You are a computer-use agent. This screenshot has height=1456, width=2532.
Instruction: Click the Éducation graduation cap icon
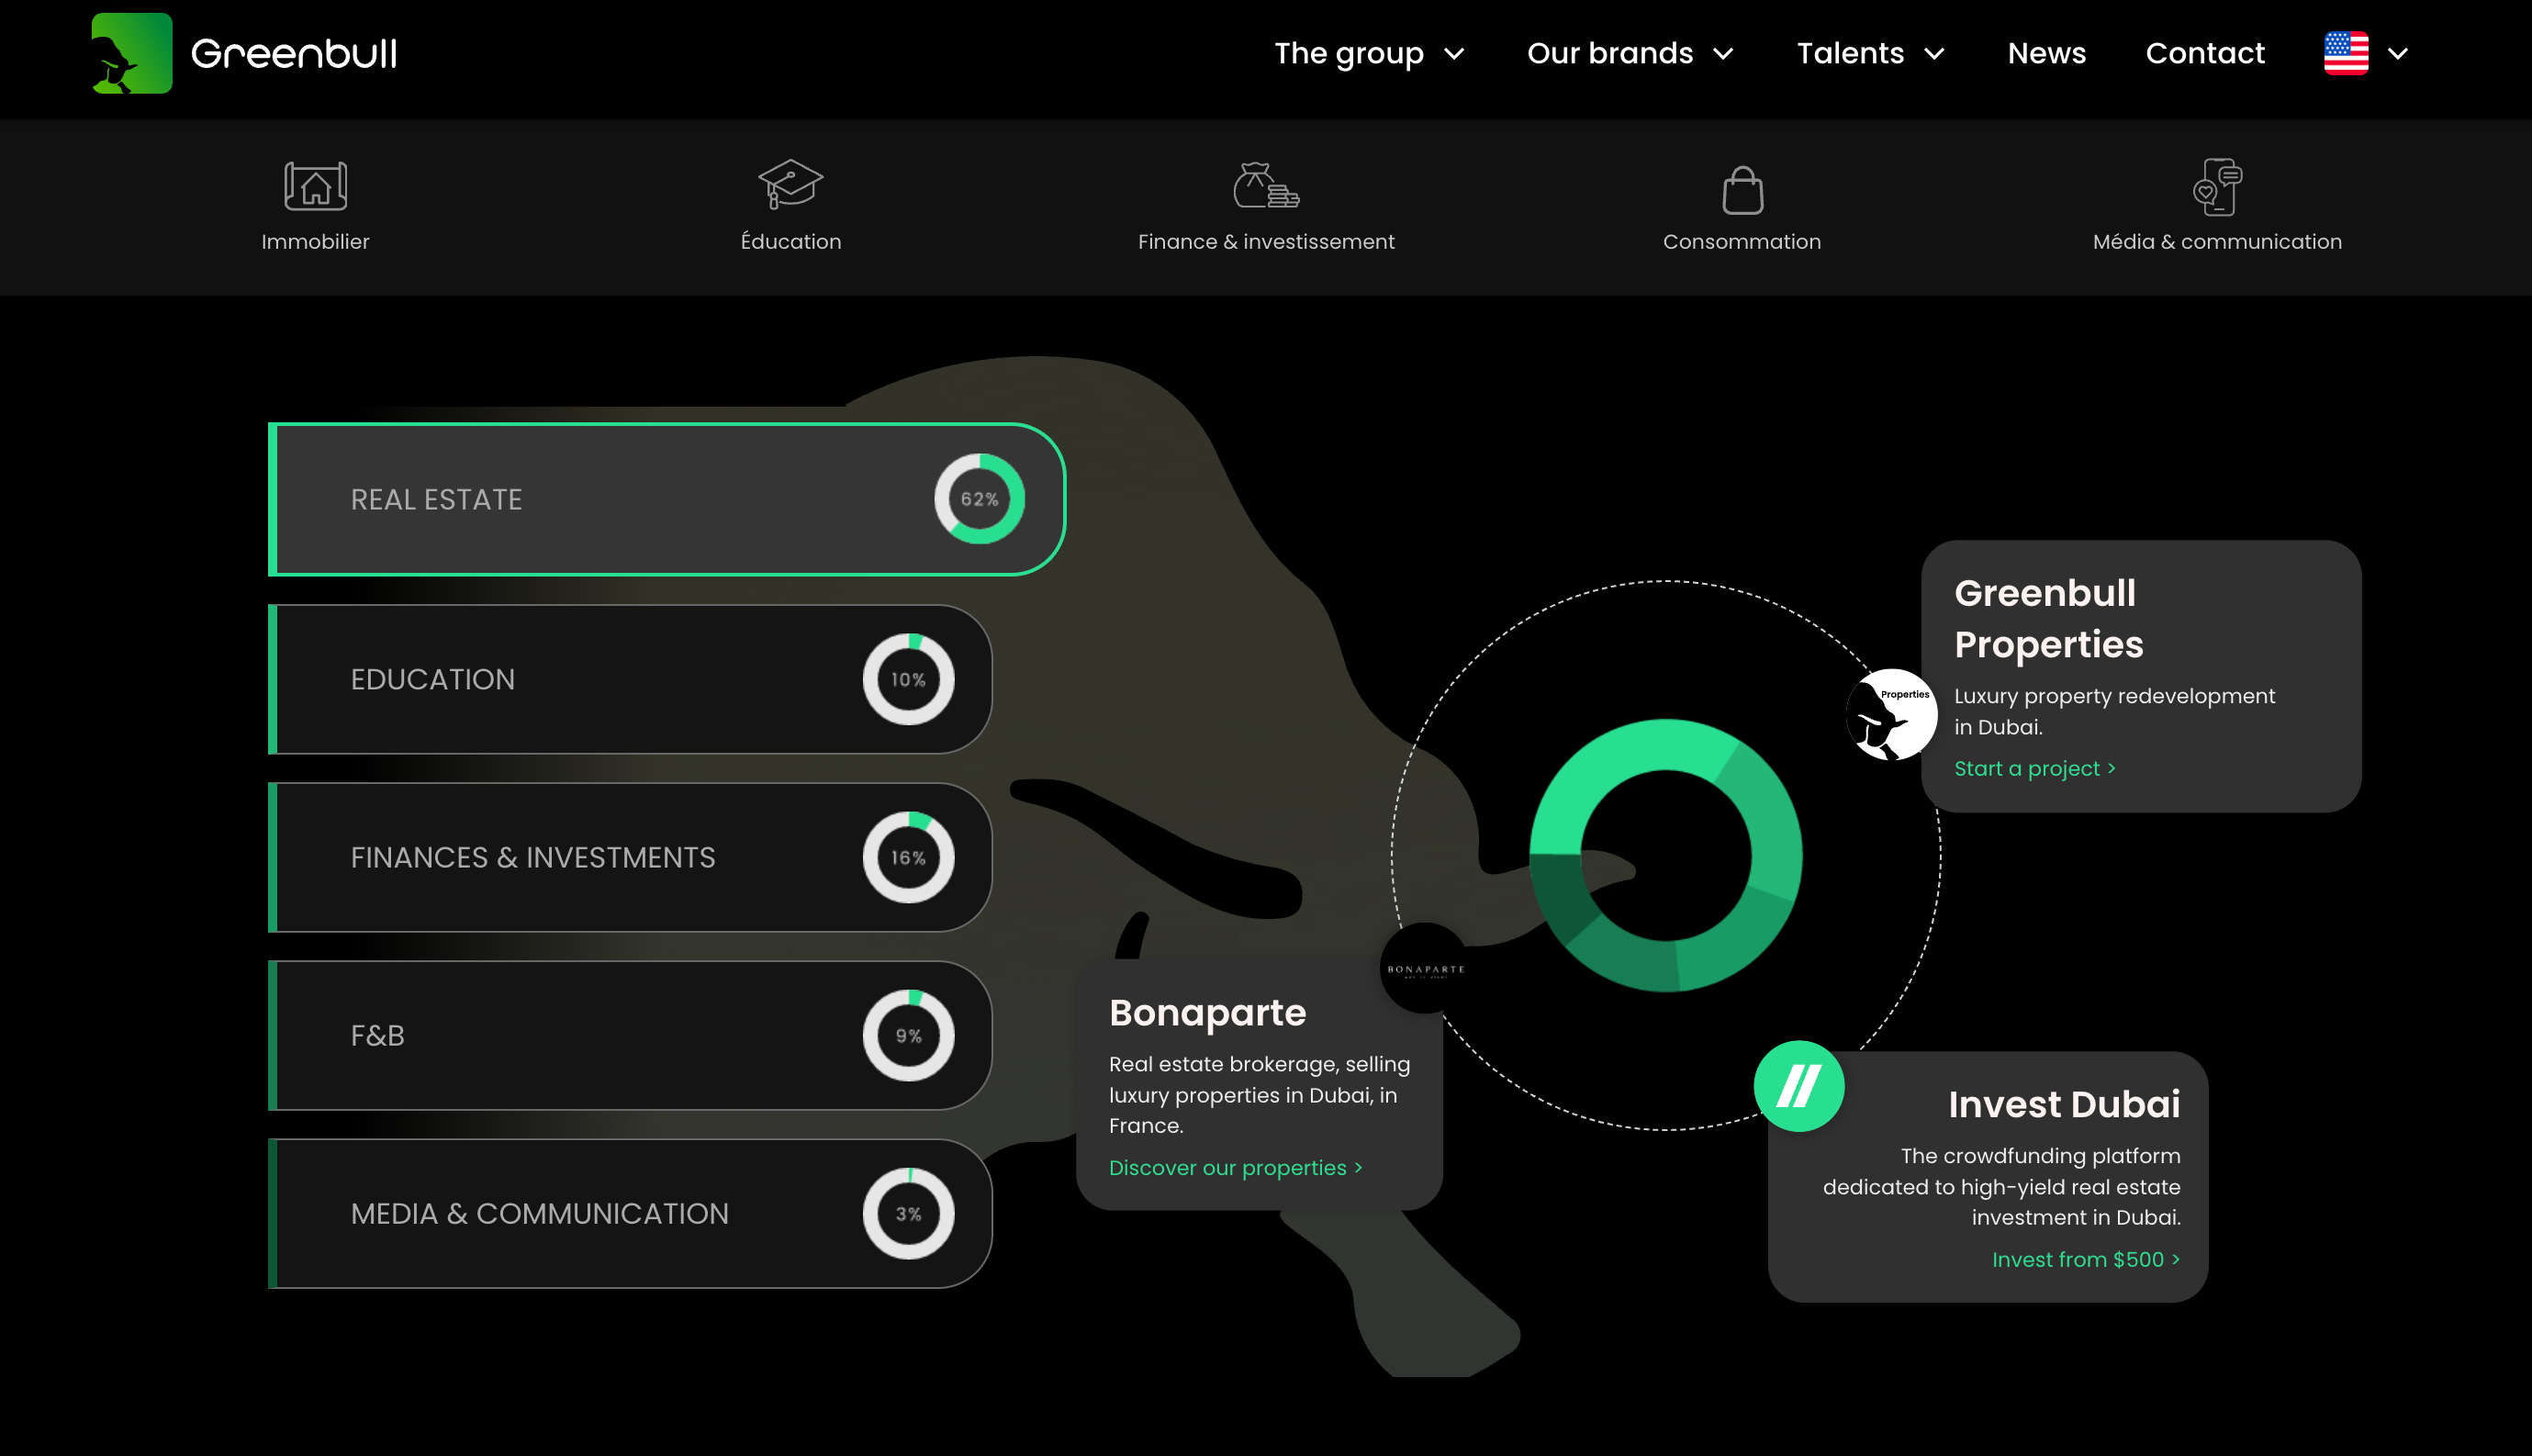coord(790,184)
